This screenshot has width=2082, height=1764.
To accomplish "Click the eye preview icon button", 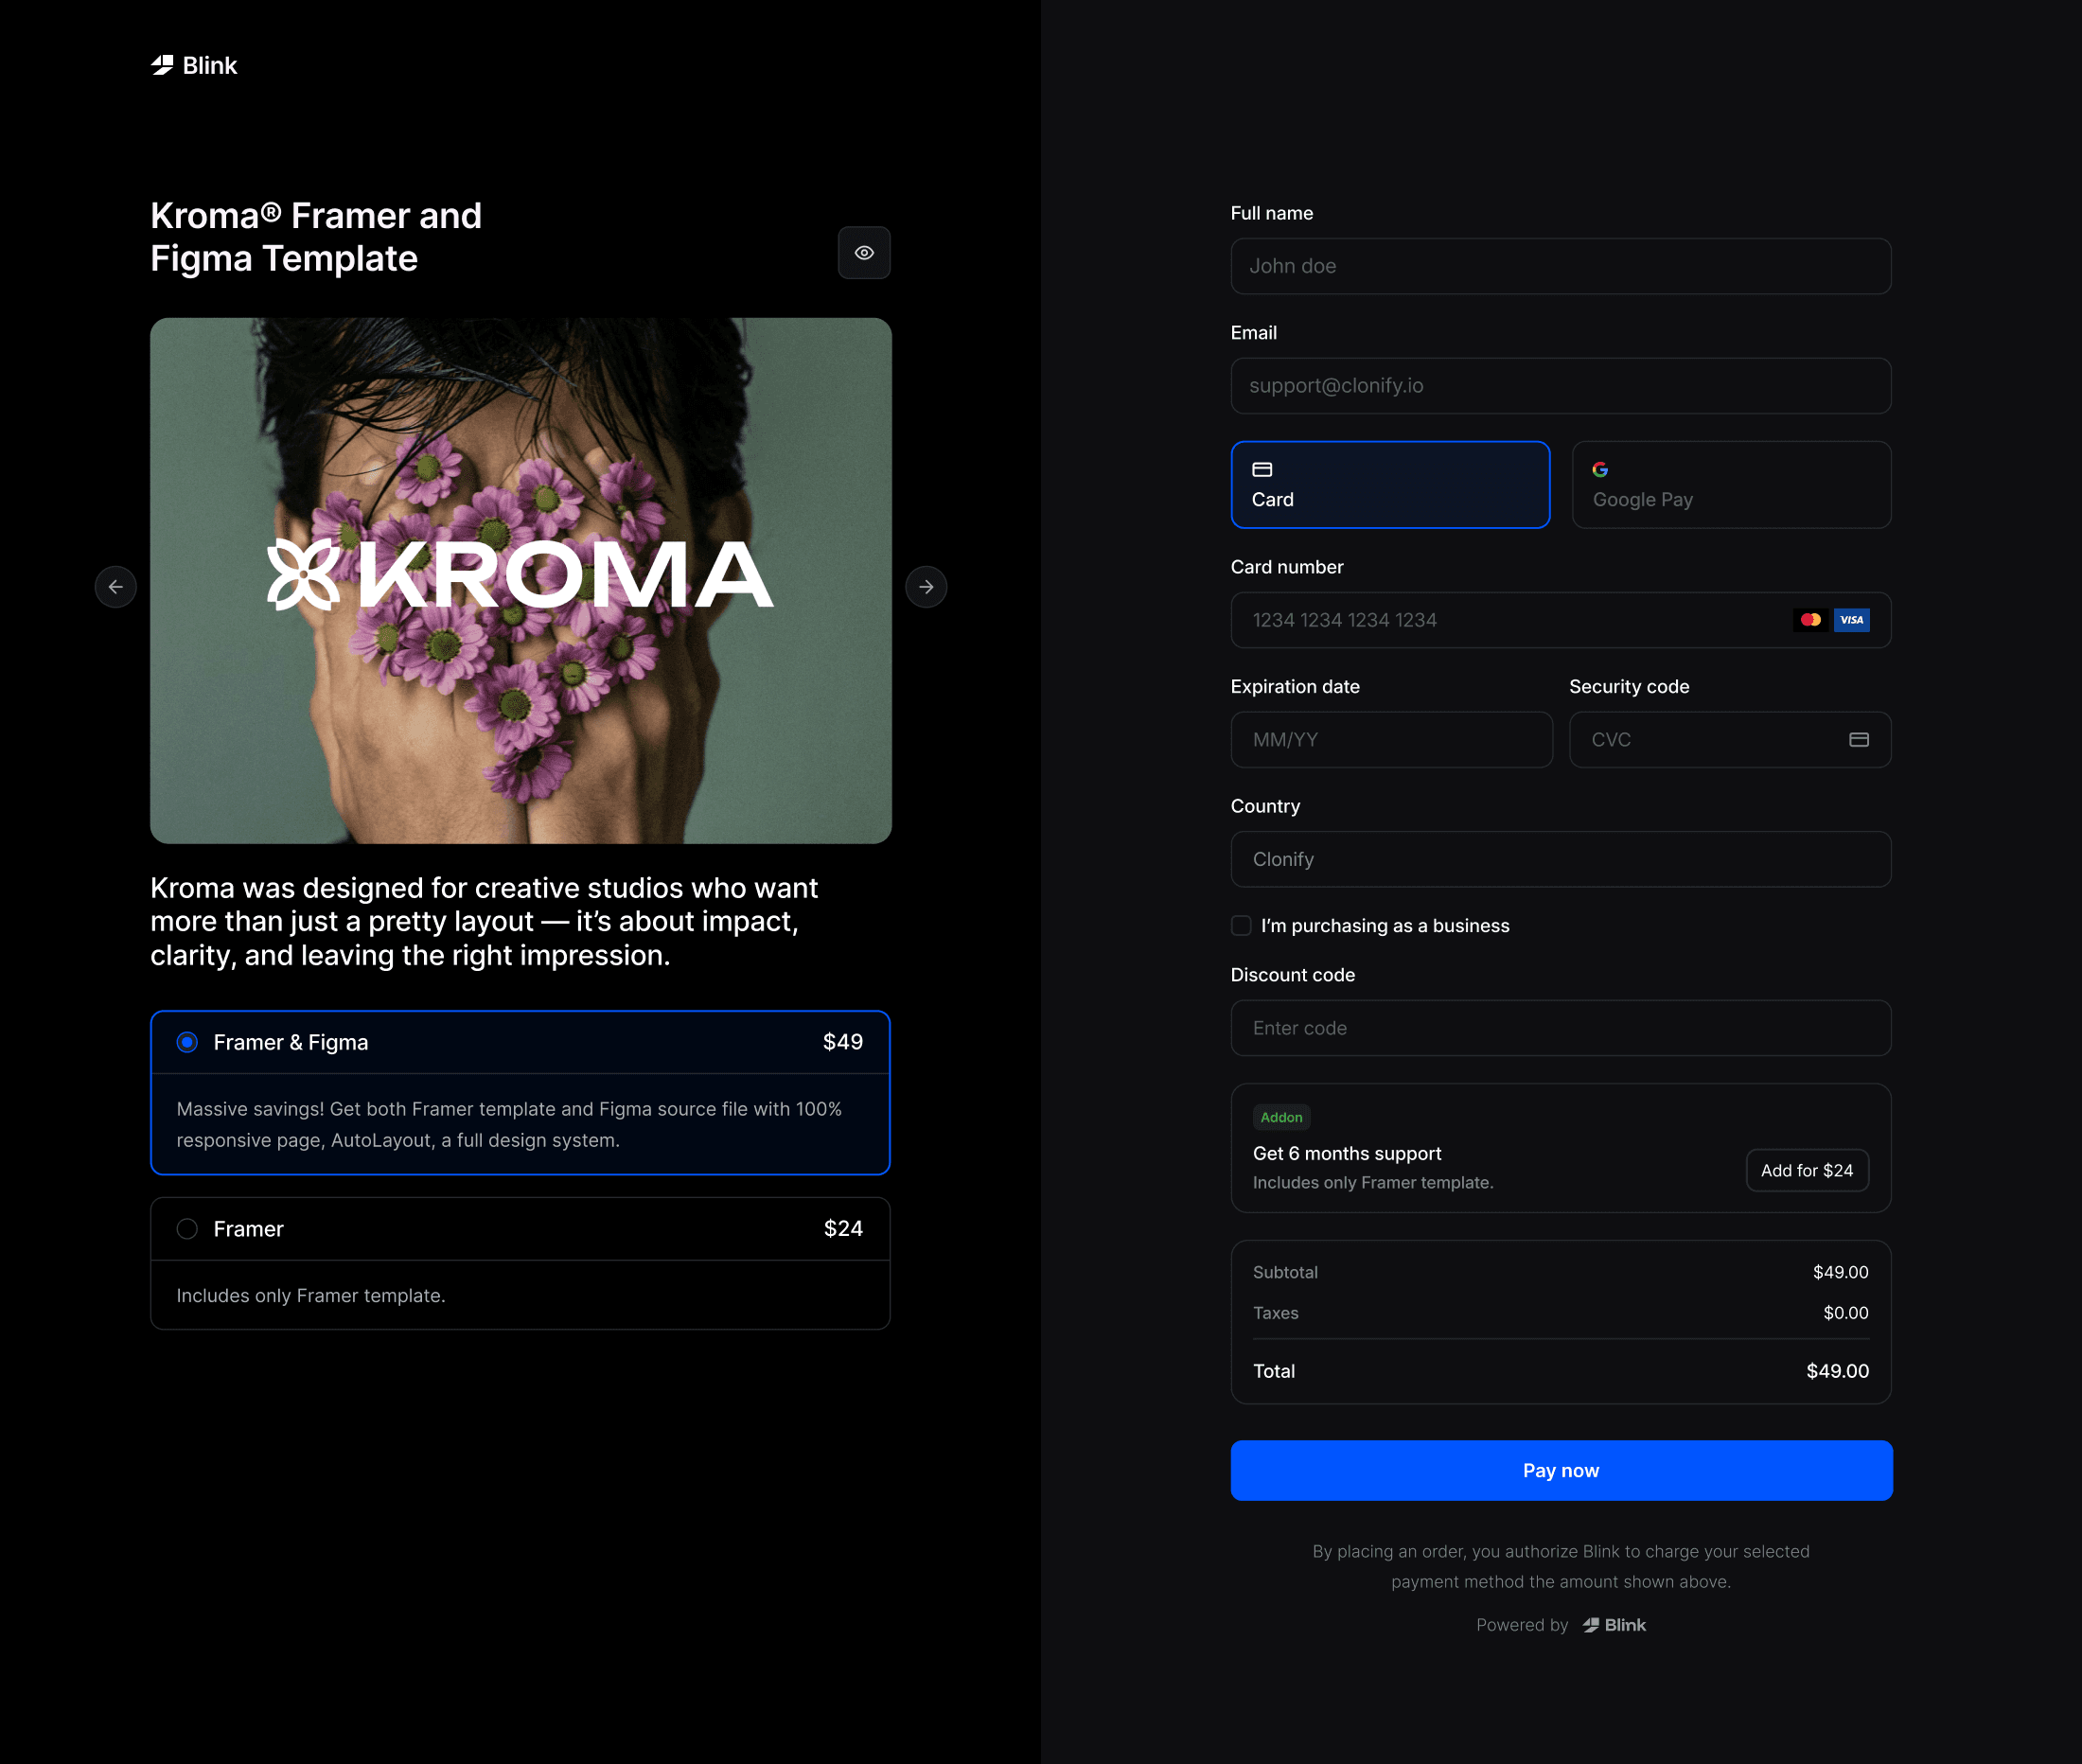I will coord(864,253).
